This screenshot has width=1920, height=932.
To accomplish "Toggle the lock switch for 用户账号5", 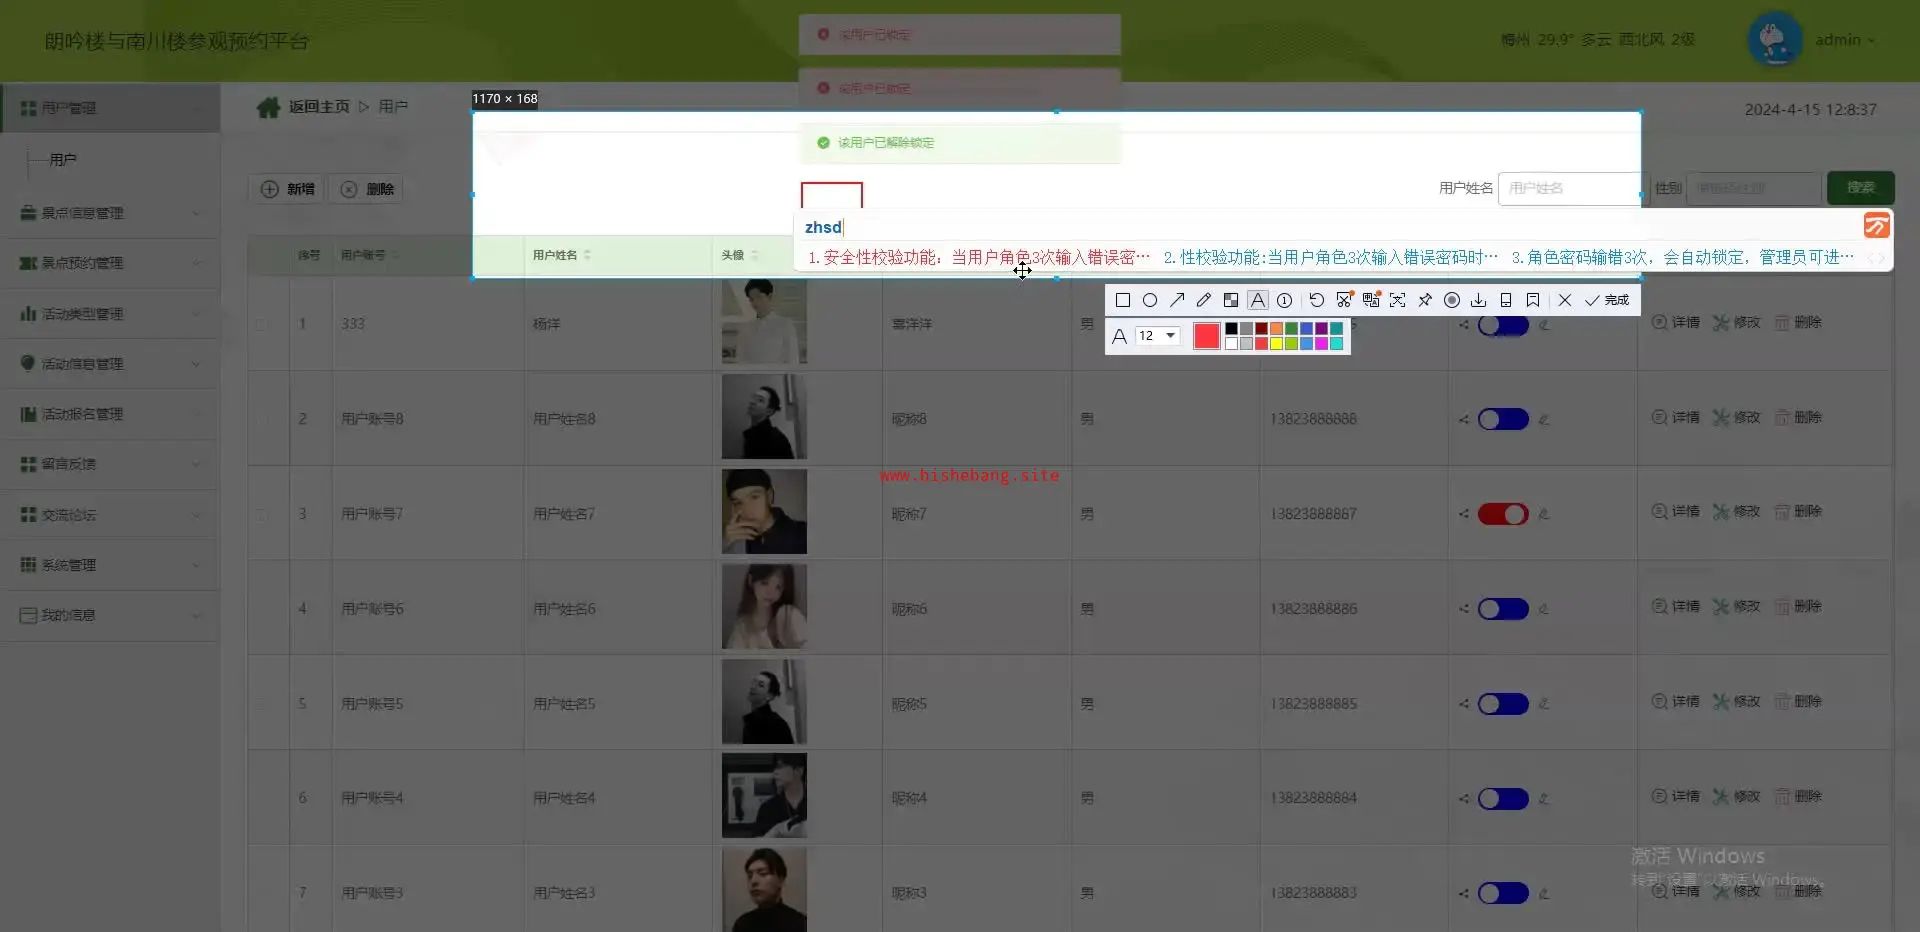I will (x=1503, y=704).
